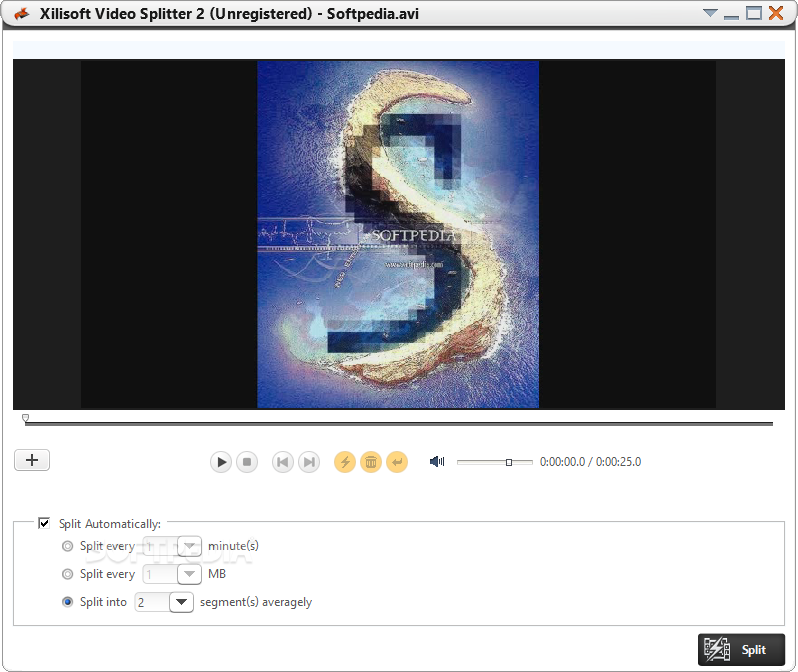This screenshot has width=798, height=672.
Task: Click the orange return arrow icon
Action: pyautogui.click(x=397, y=462)
